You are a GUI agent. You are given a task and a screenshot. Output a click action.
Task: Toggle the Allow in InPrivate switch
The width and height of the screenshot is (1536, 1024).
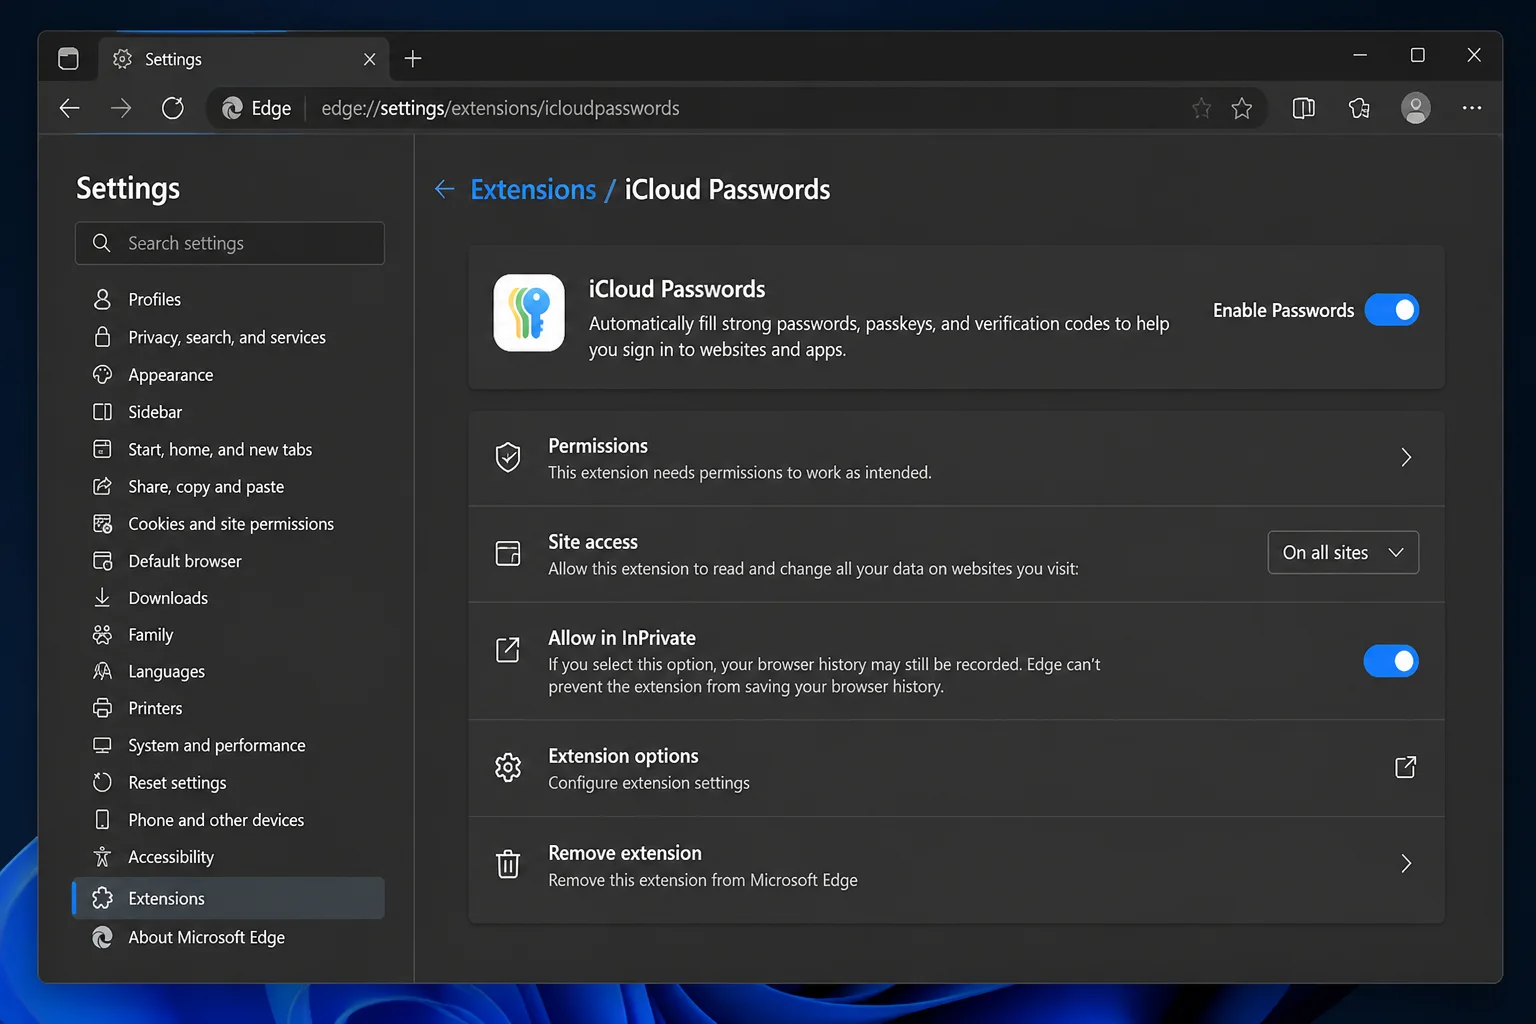pos(1391,661)
